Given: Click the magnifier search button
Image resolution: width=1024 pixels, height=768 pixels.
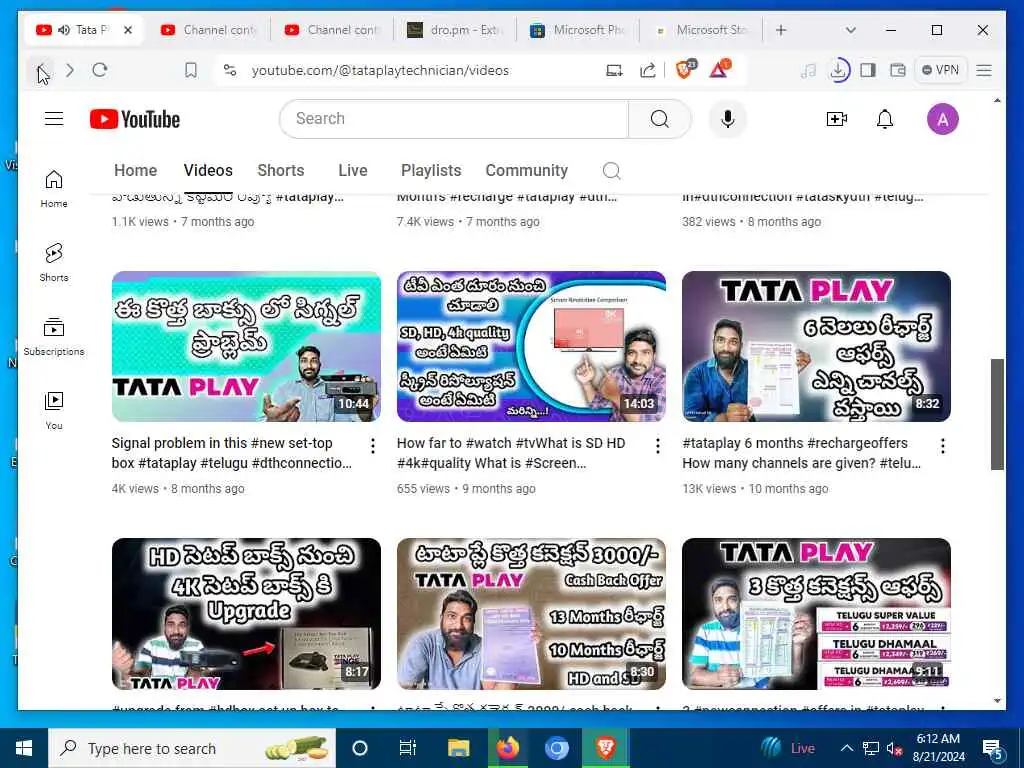Looking at the screenshot, I should pyautogui.click(x=660, y=119).
